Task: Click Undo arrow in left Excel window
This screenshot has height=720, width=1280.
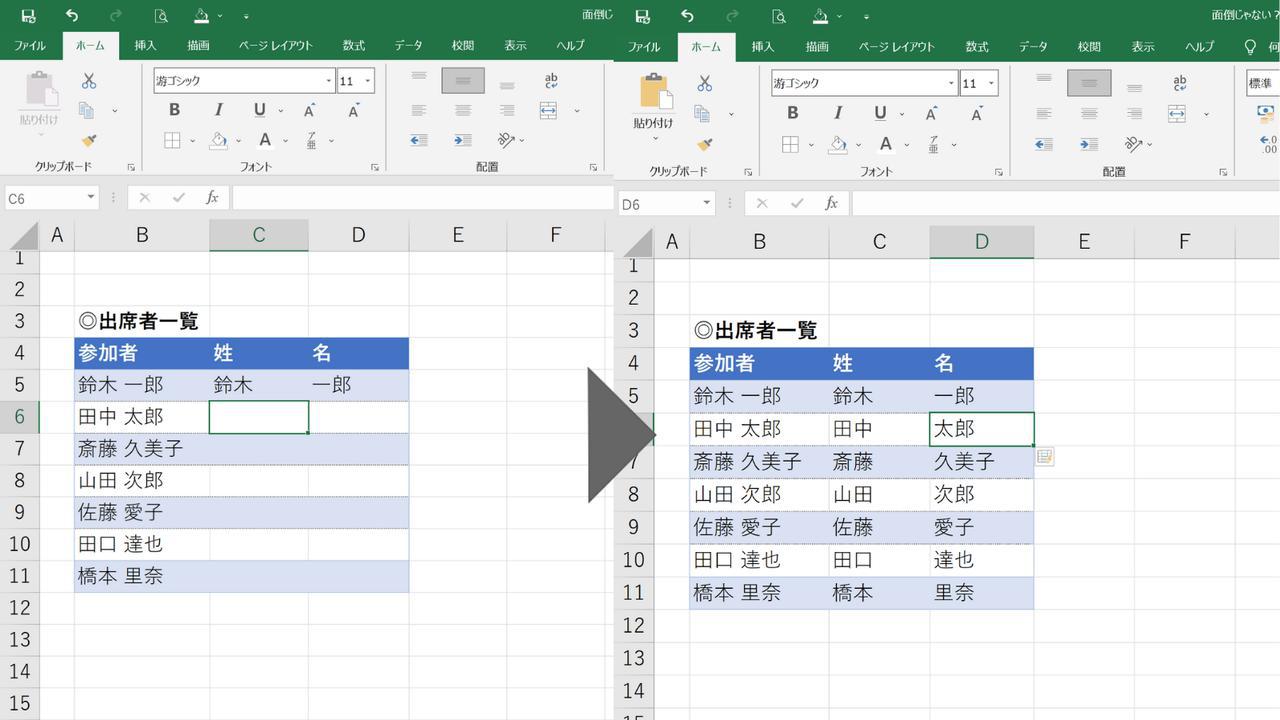Action: pos(72,16)
